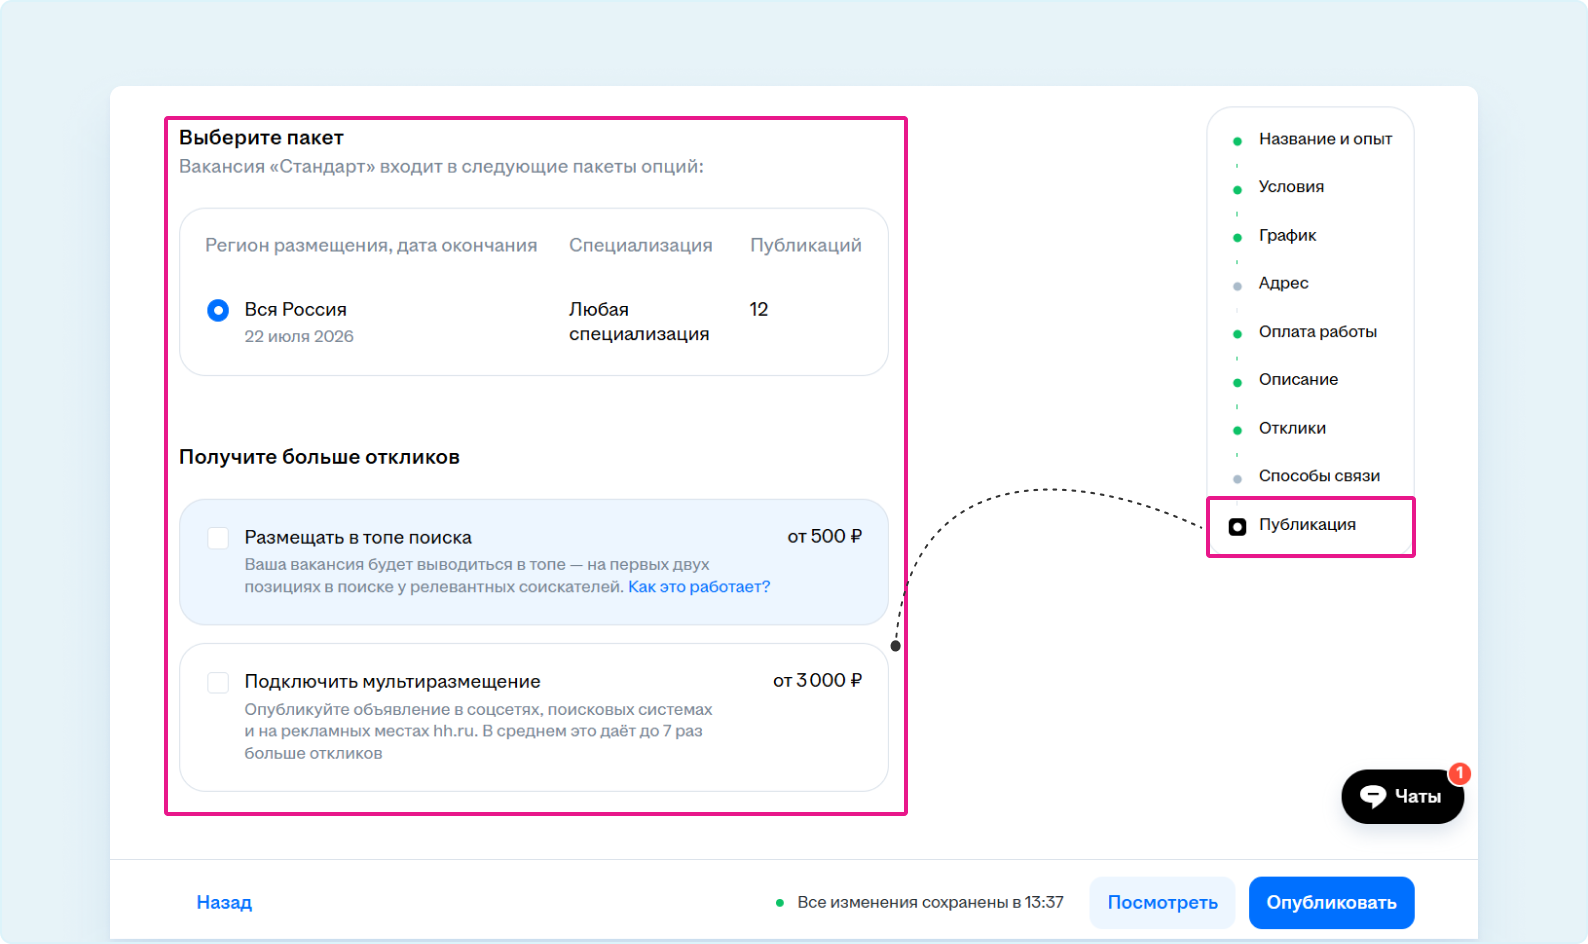Click the Публикация step label

[x=1306, y=524]
